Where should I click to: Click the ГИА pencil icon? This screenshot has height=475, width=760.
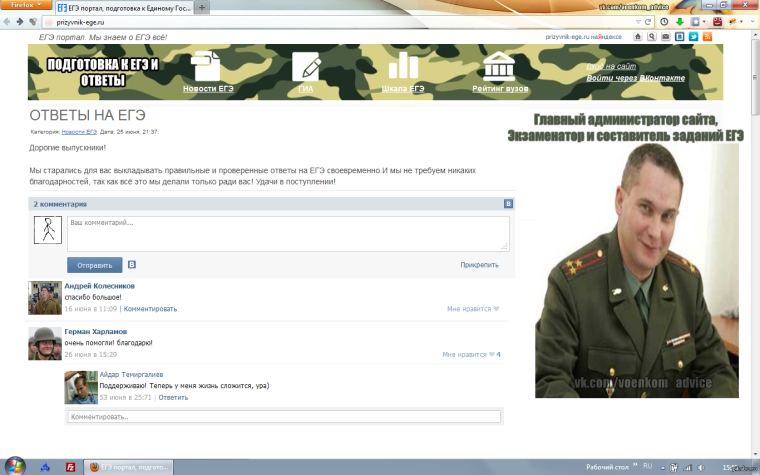[x=306, y=67]
